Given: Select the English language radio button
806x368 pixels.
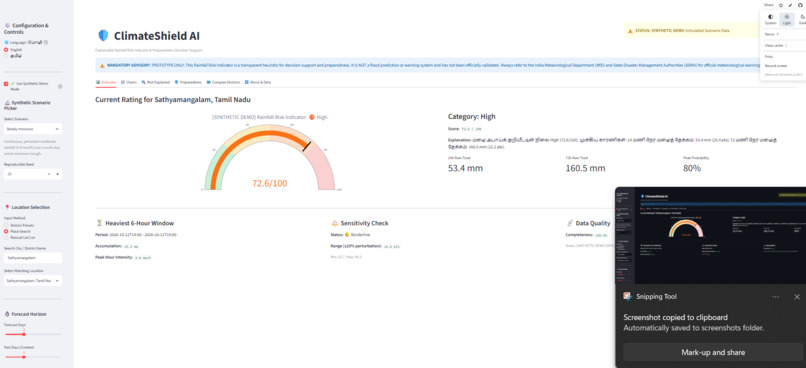Looking at the screenshot, I should 6,50.
